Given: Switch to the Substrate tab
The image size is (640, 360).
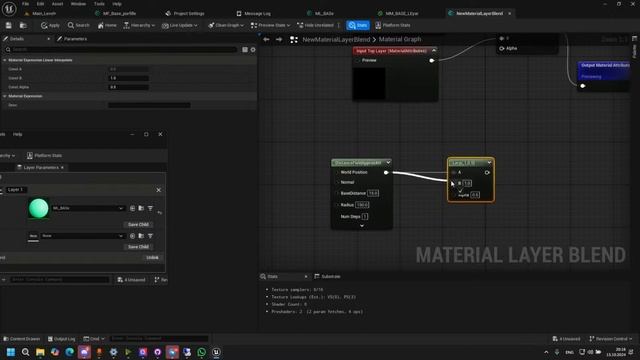Looking at the screenshot, I should point(327,277).
